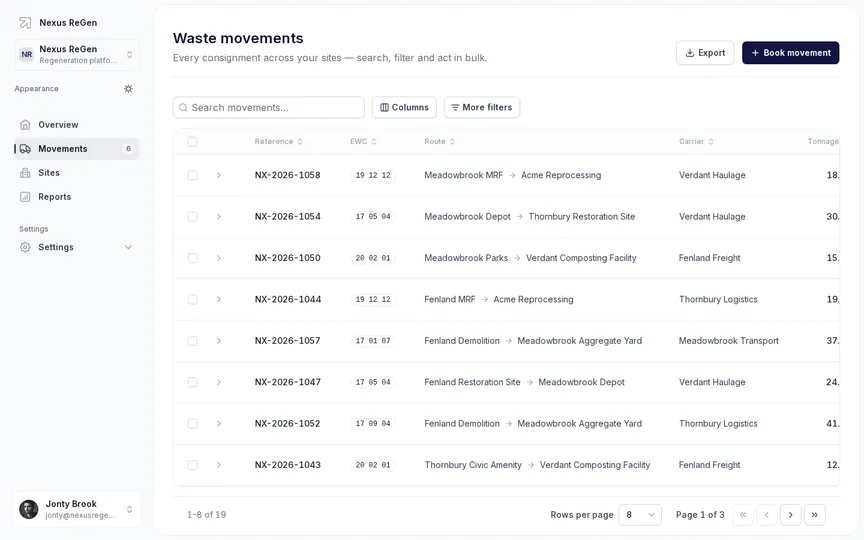This screenshot has width=864, height=540.
Task: Open the Jonty Brook account menu
Action: (77, 509)
